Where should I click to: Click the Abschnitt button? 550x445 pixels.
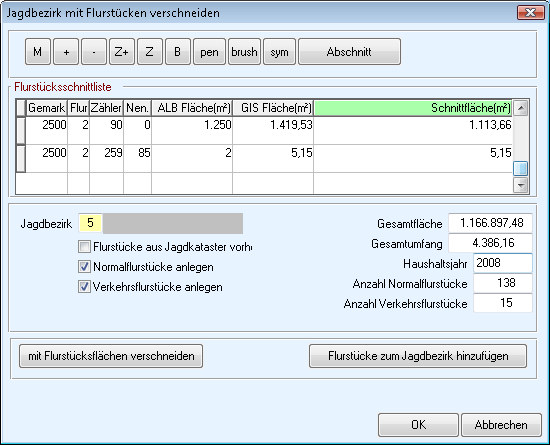coord(349,52)
